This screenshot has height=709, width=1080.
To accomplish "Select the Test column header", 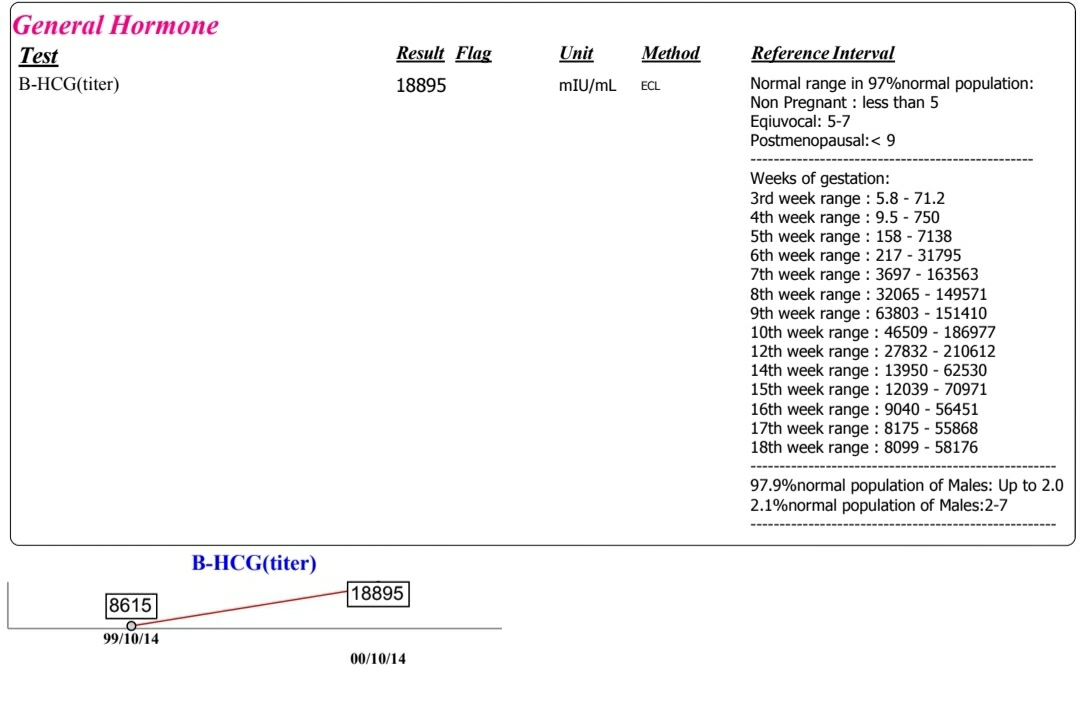I will coord(39,56).
